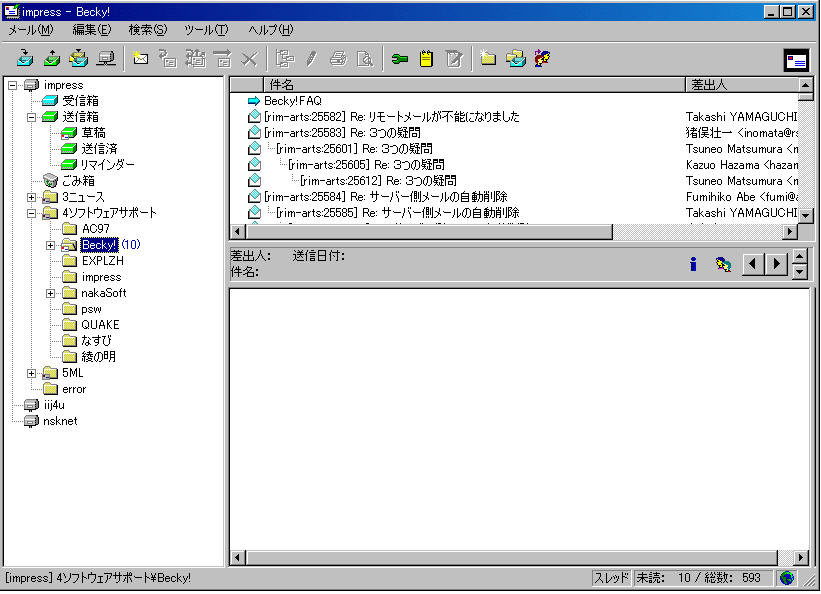The width and height of the screenshot is (821, 594).
Task: Click message list horizontal scroll left arrow
Action: pyautogui.click(x=238, y=231)
